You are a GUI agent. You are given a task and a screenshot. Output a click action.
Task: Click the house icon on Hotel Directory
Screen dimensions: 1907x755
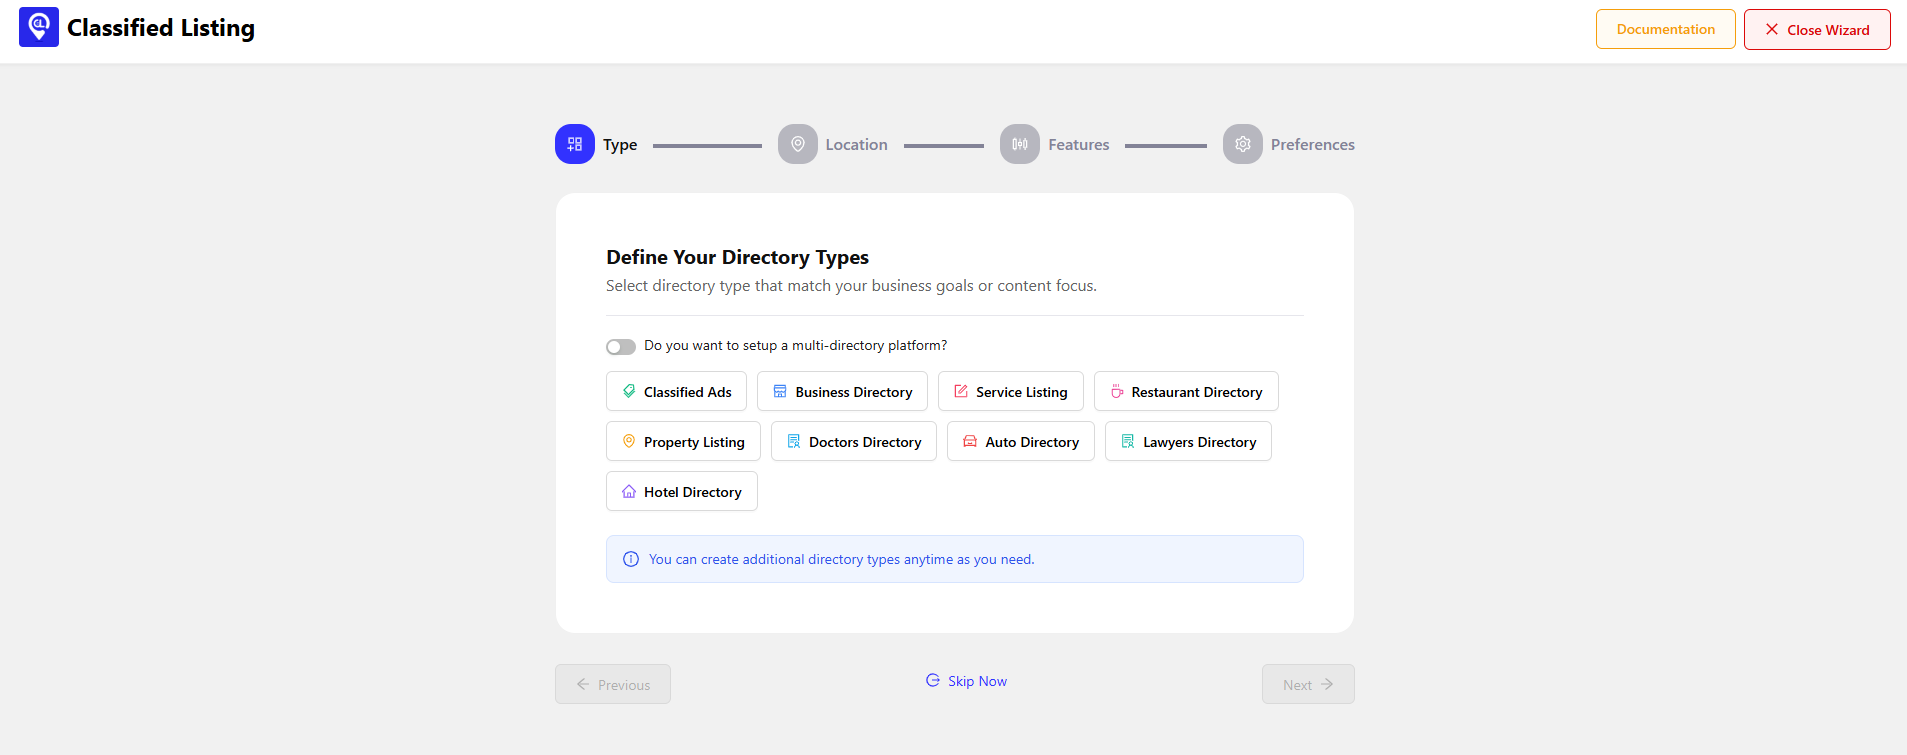coord(629,491)
